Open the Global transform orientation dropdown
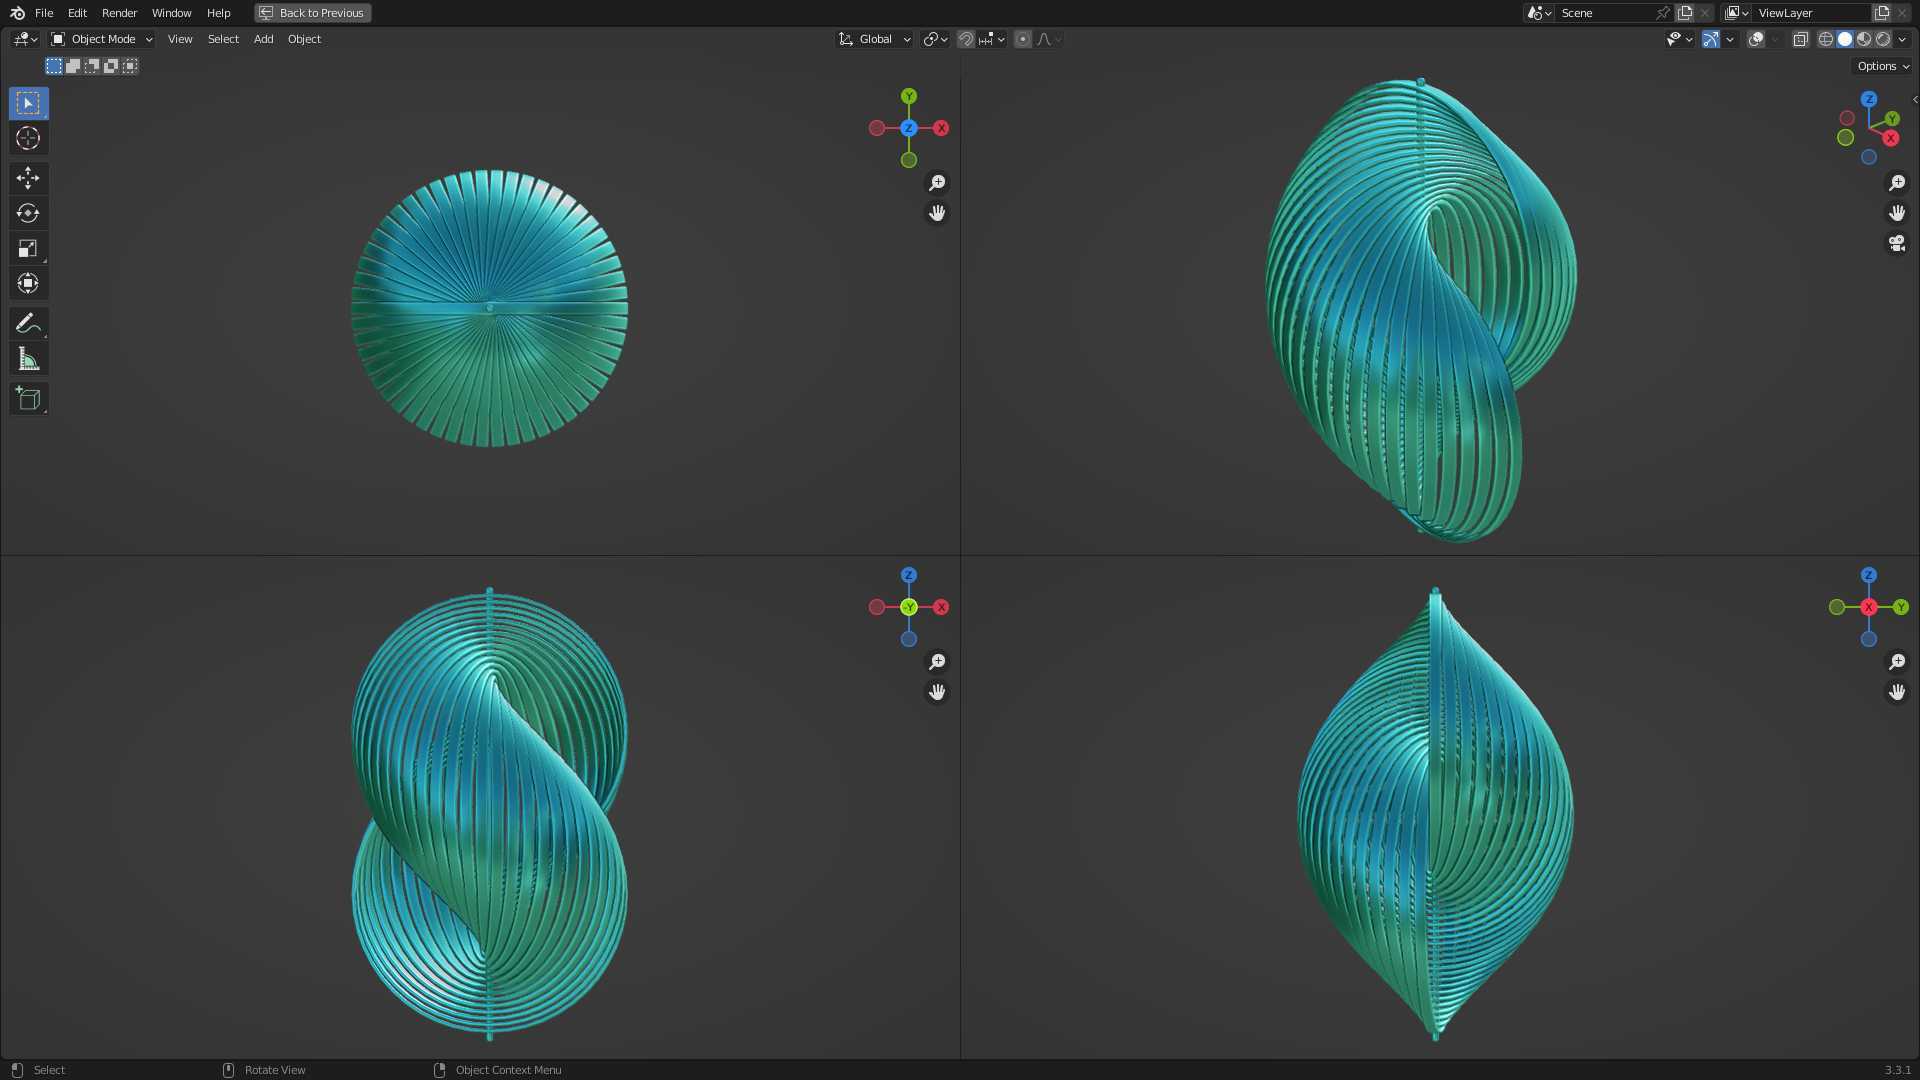 (x=875, y=39)
